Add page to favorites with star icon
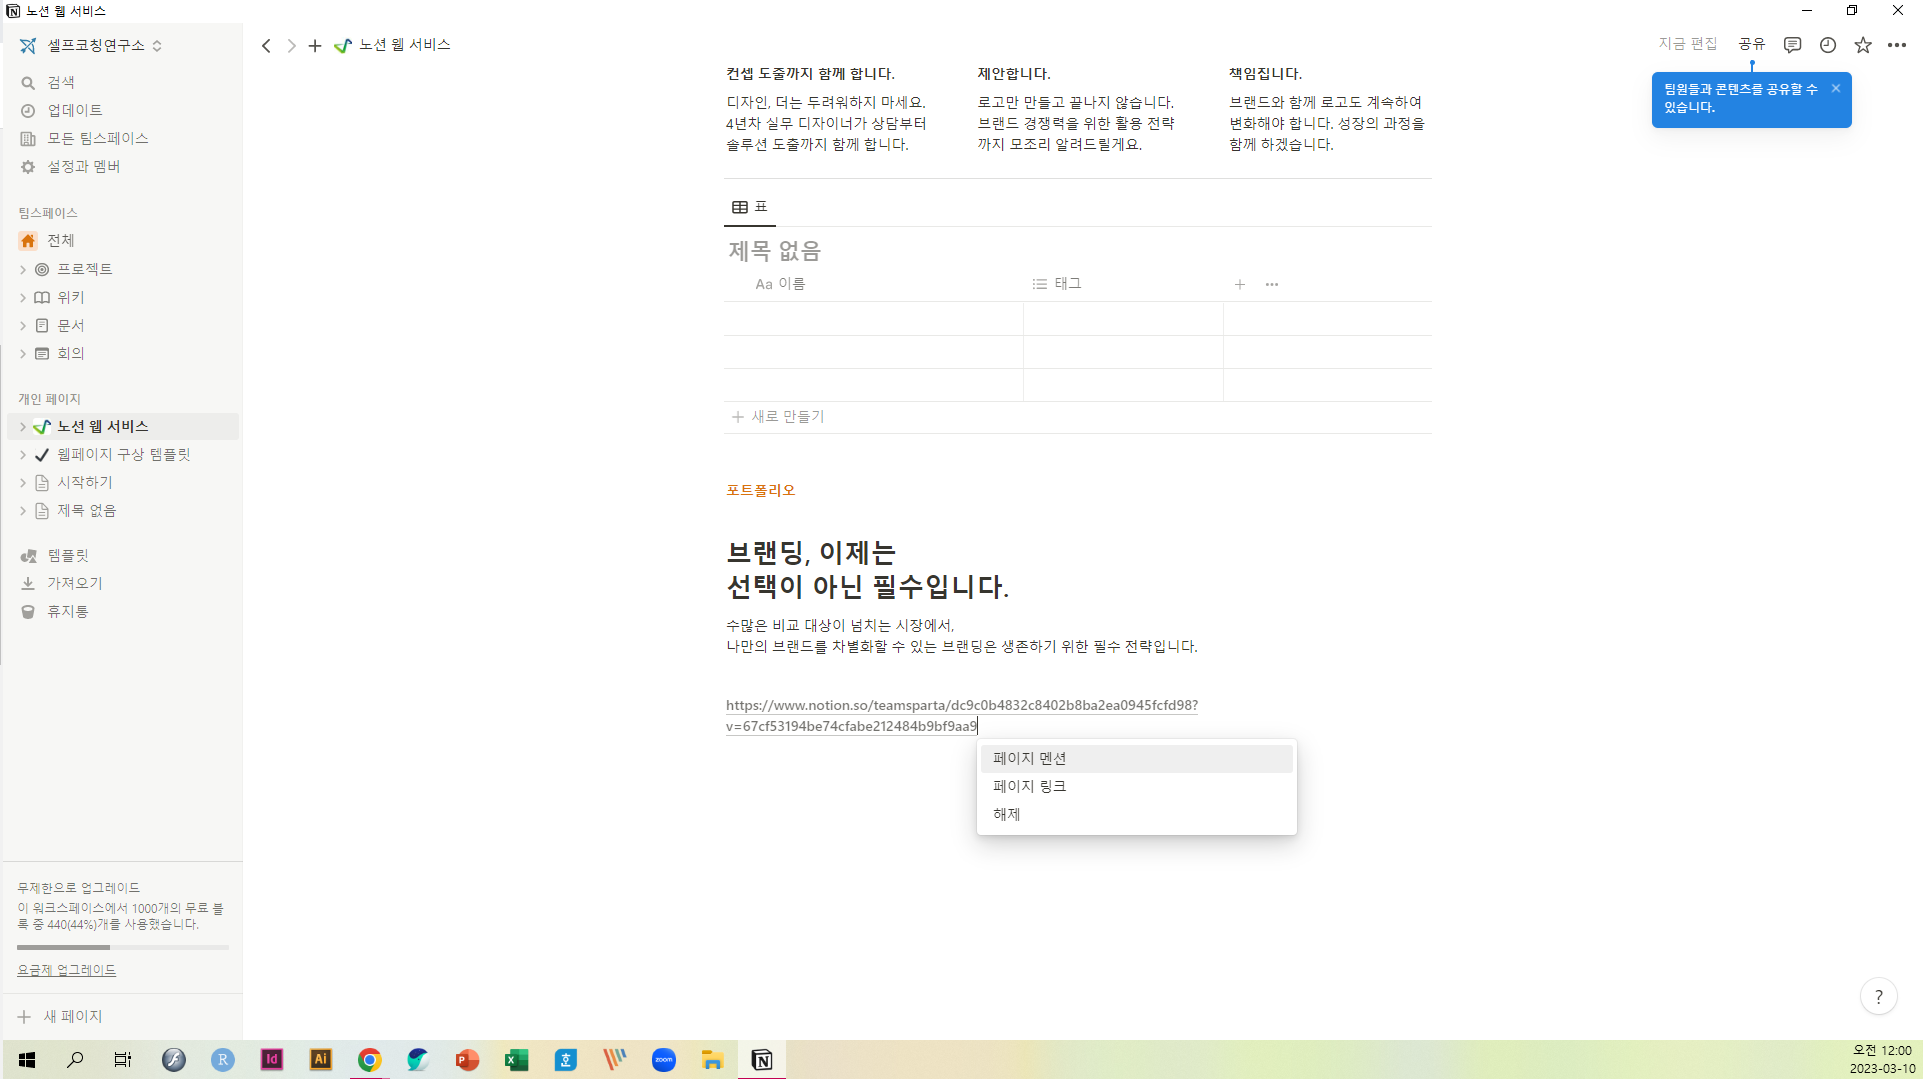Image resolution: width=1923 pixels, height=1079 pixels. click(x=1863, y=45)
